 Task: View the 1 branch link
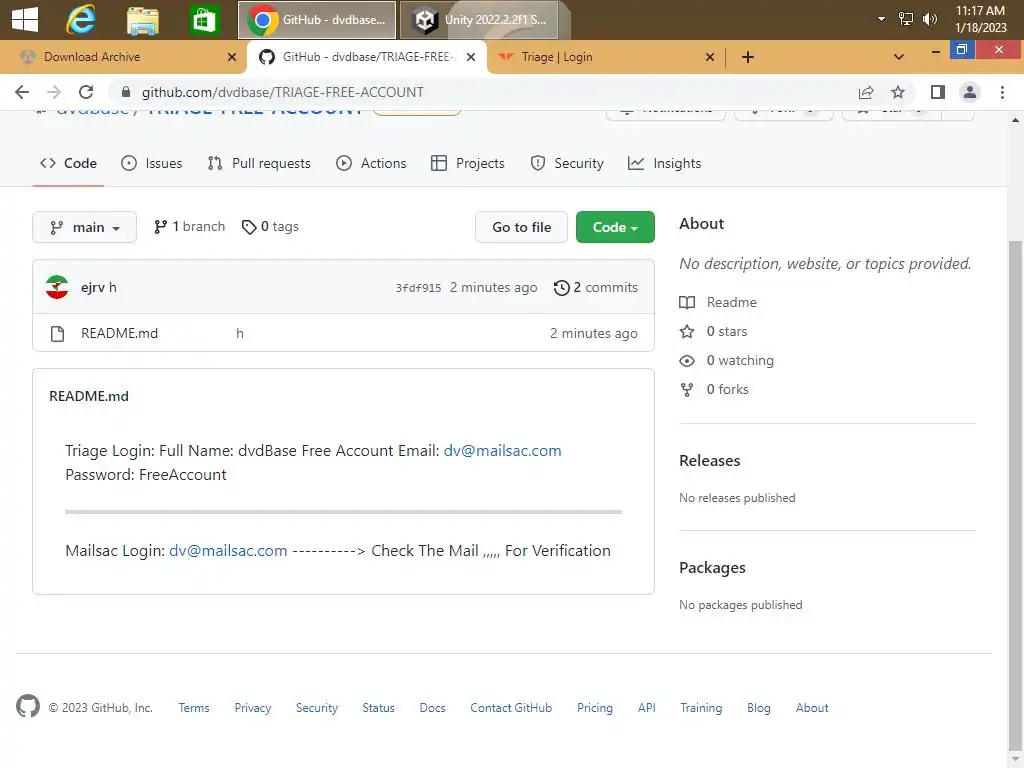coord(189,227)
